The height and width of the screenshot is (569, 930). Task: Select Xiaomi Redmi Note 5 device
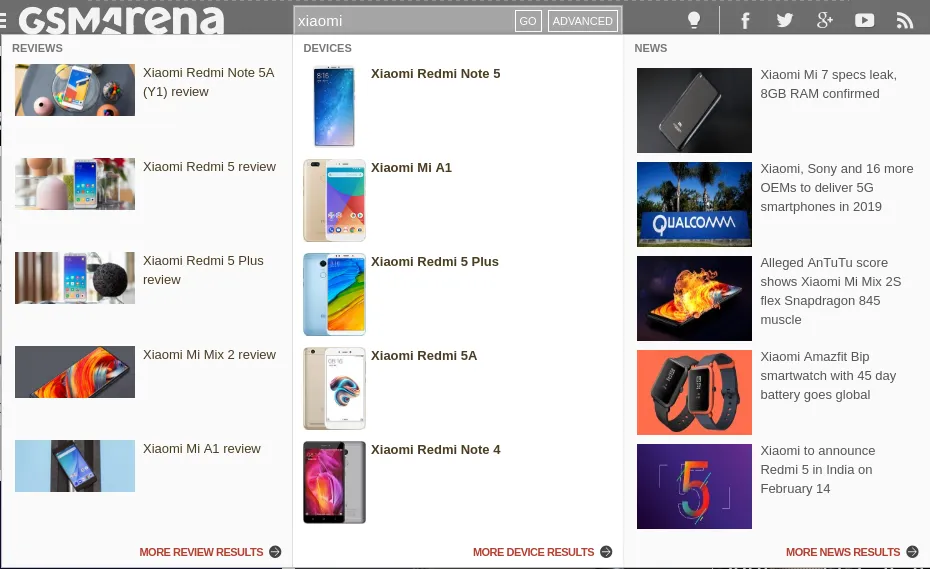pyautogui.click(x=435, y=74)
